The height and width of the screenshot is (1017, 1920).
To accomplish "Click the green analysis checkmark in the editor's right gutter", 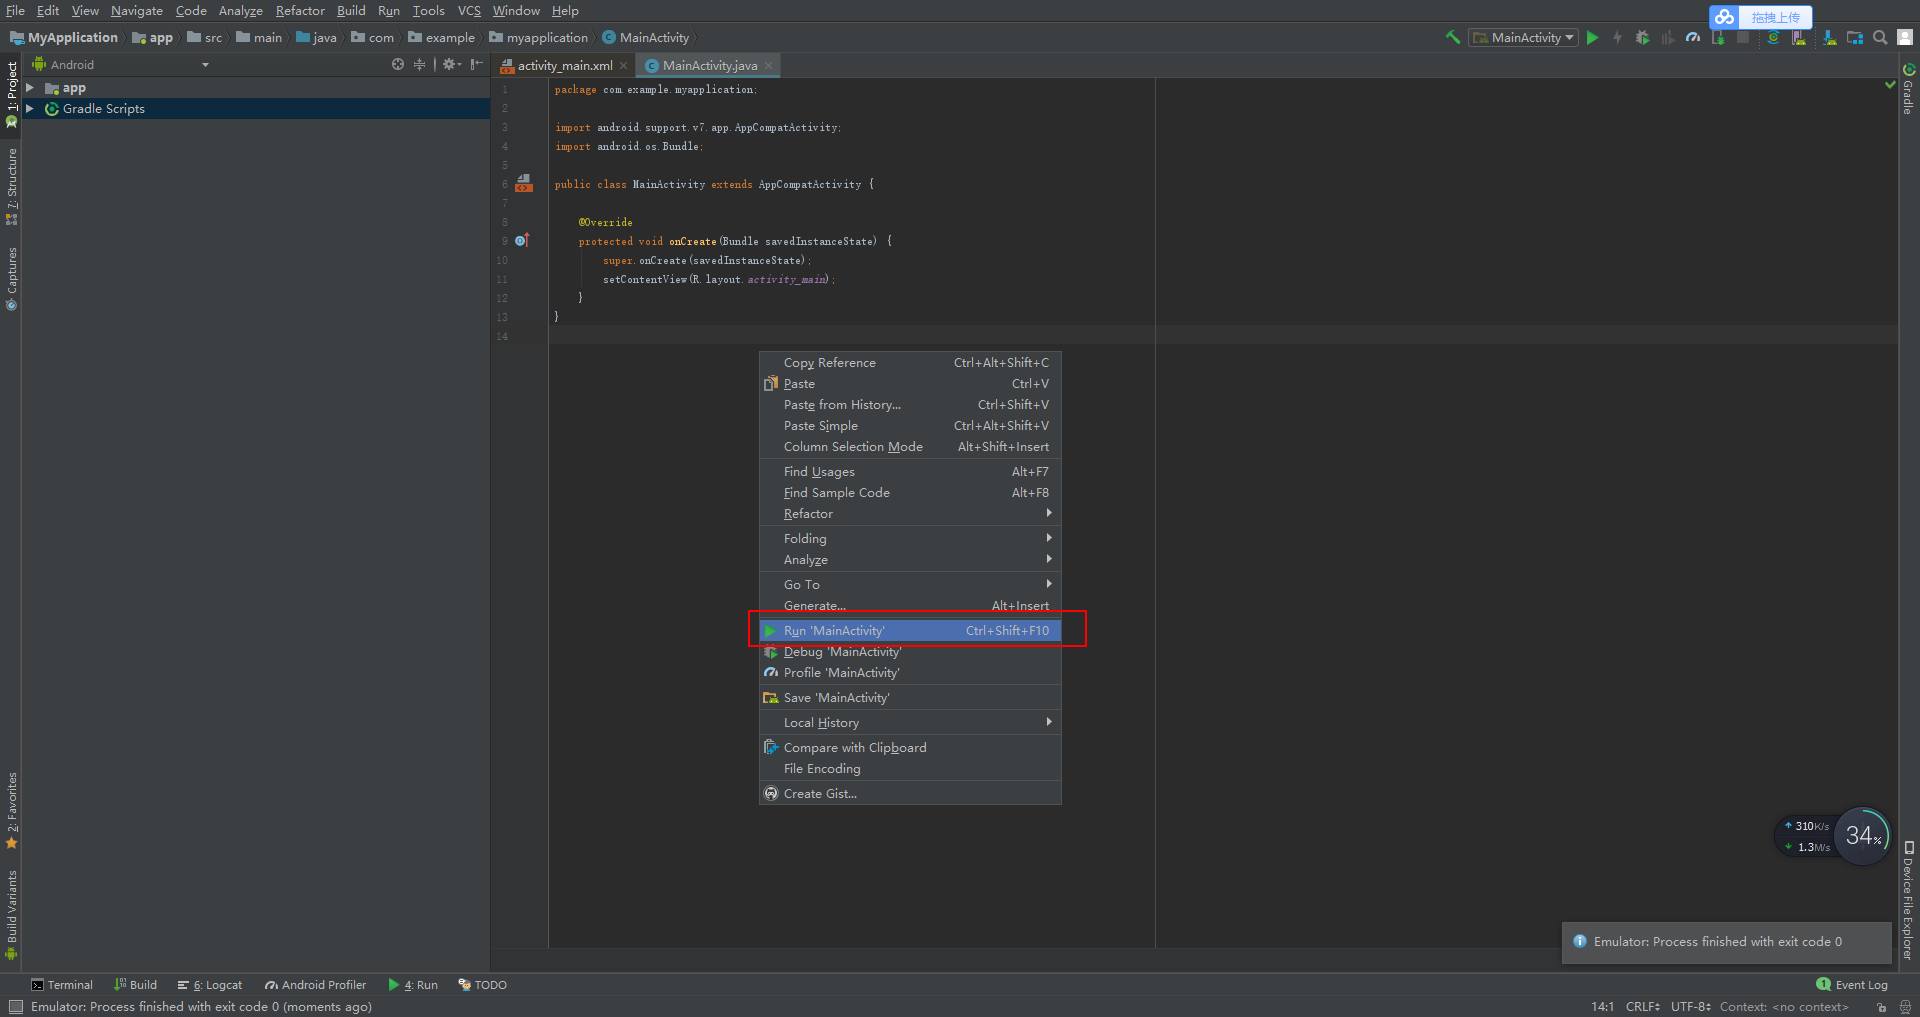I will coord(1890,85).
